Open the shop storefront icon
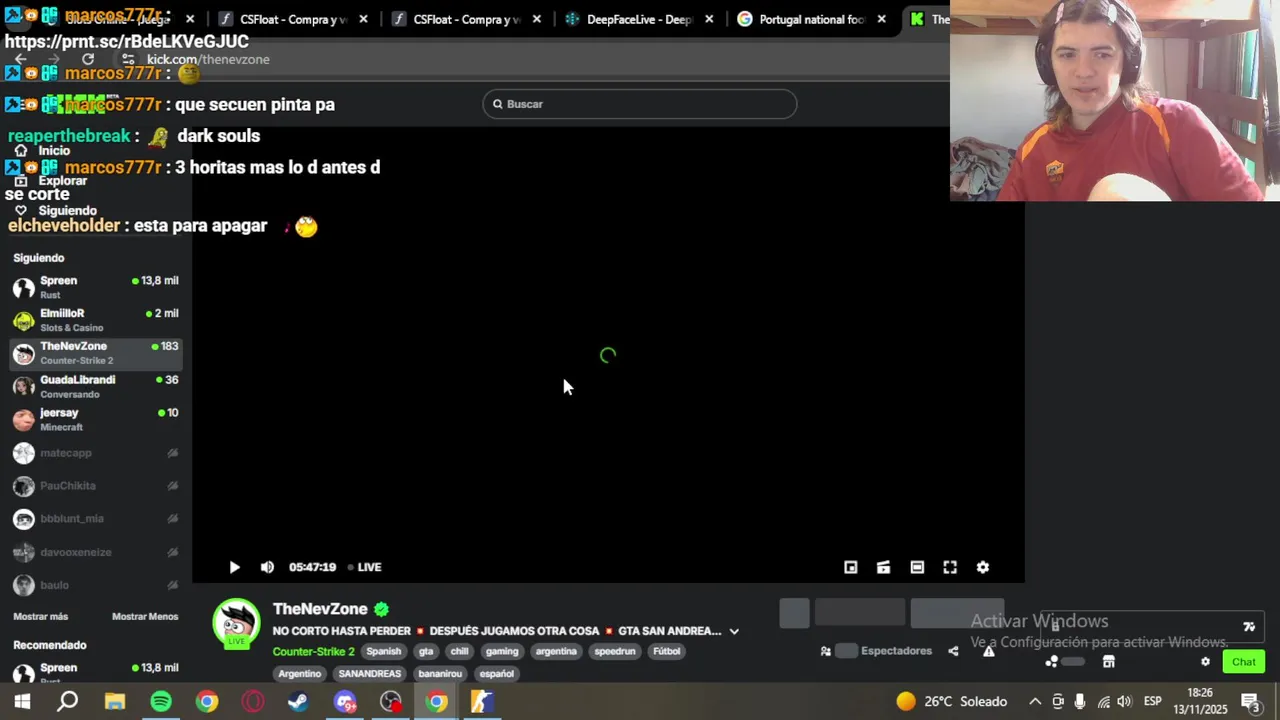This screenshot has height=720, width=1280. [x=1109, y=662]
